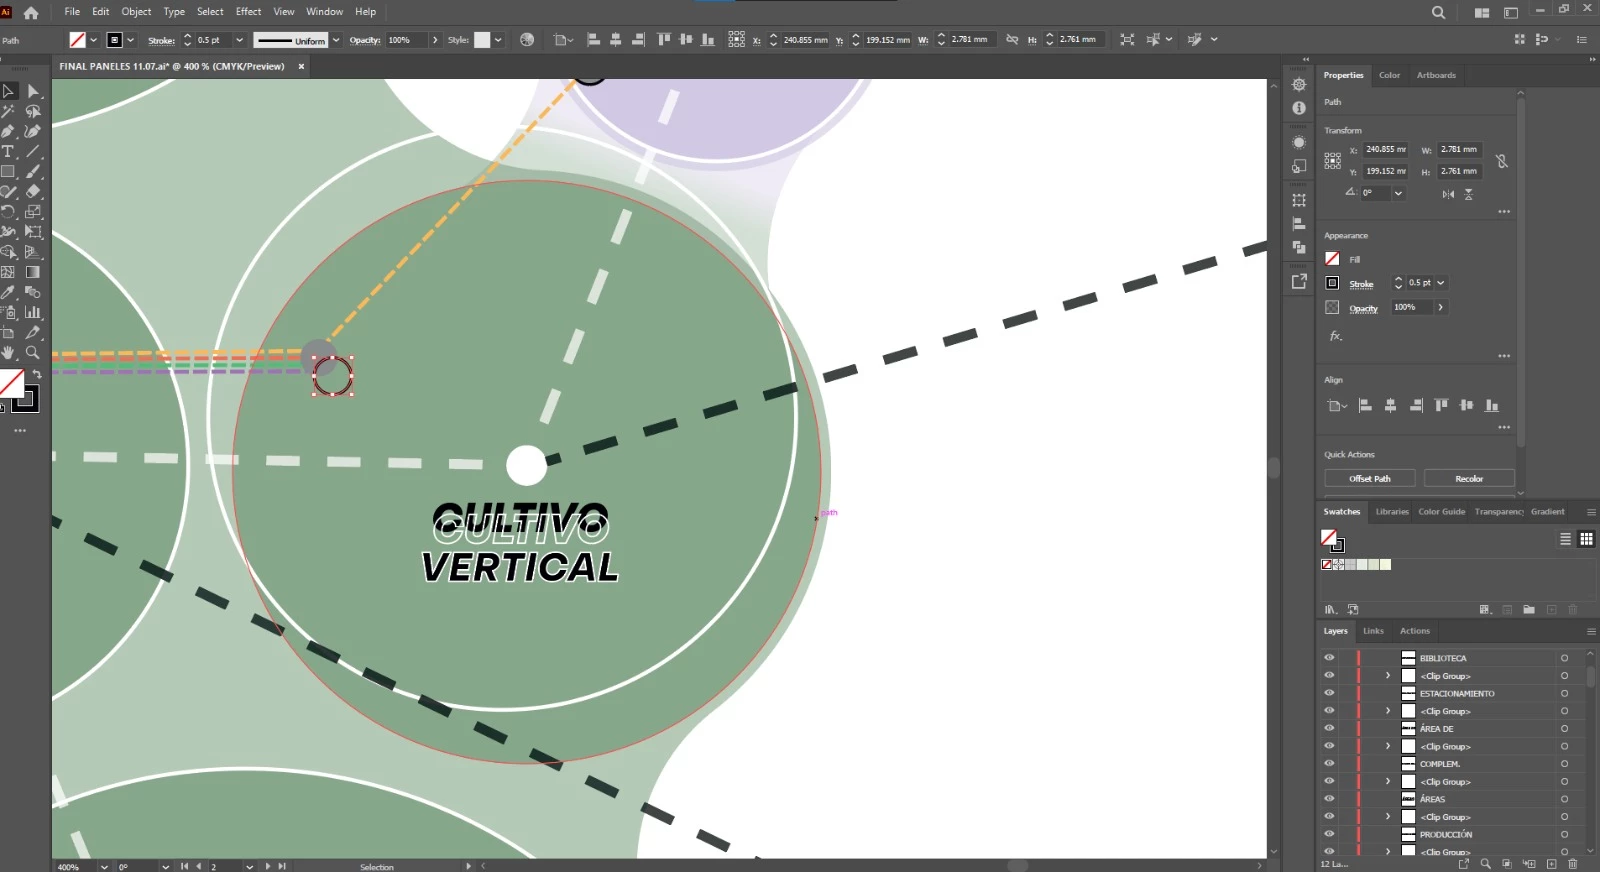This screenshot has width=1600, height=872.
Task: Select the Shape Builder tool
Action: 8,252
